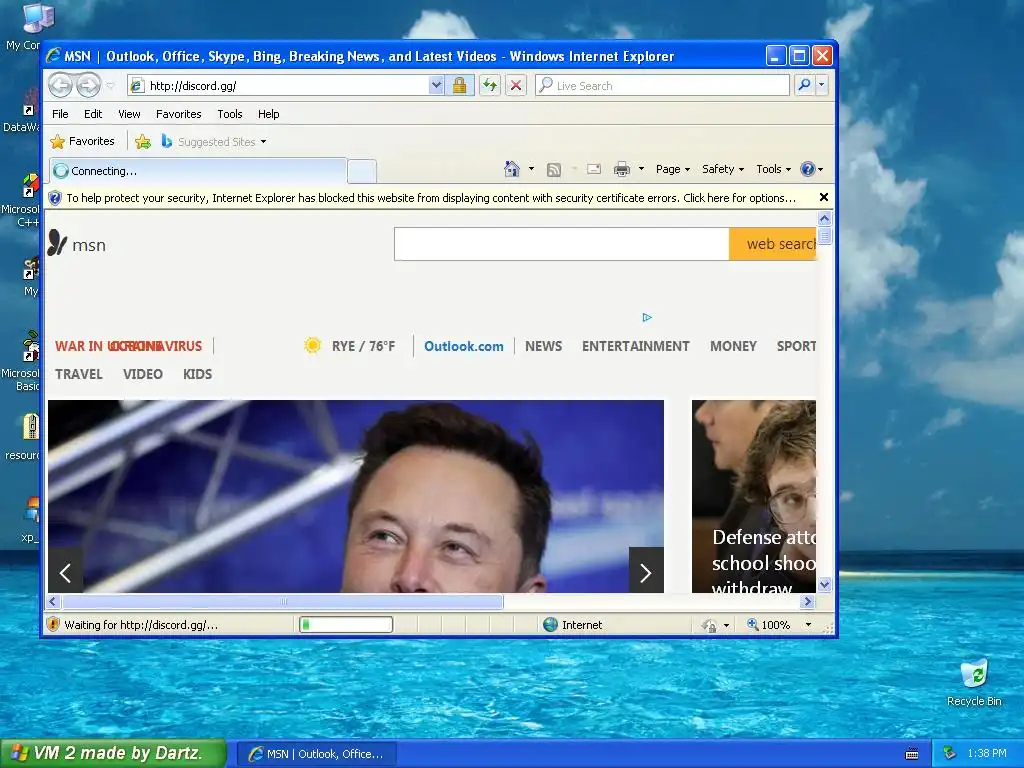Expand the Print options dropdown arrow

click(x=641, y=169)
